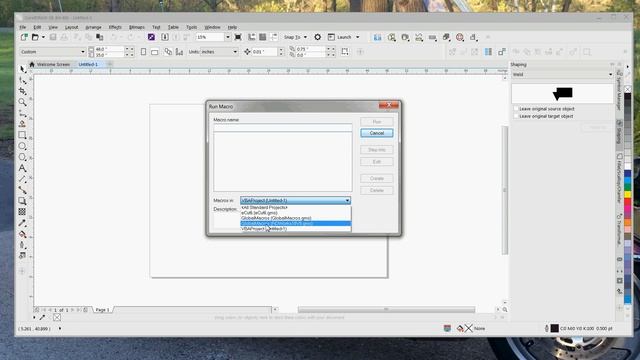Select the Freehand drawing tool
The width and height of the screenshot is (640, 360).
tap(22, 113)
